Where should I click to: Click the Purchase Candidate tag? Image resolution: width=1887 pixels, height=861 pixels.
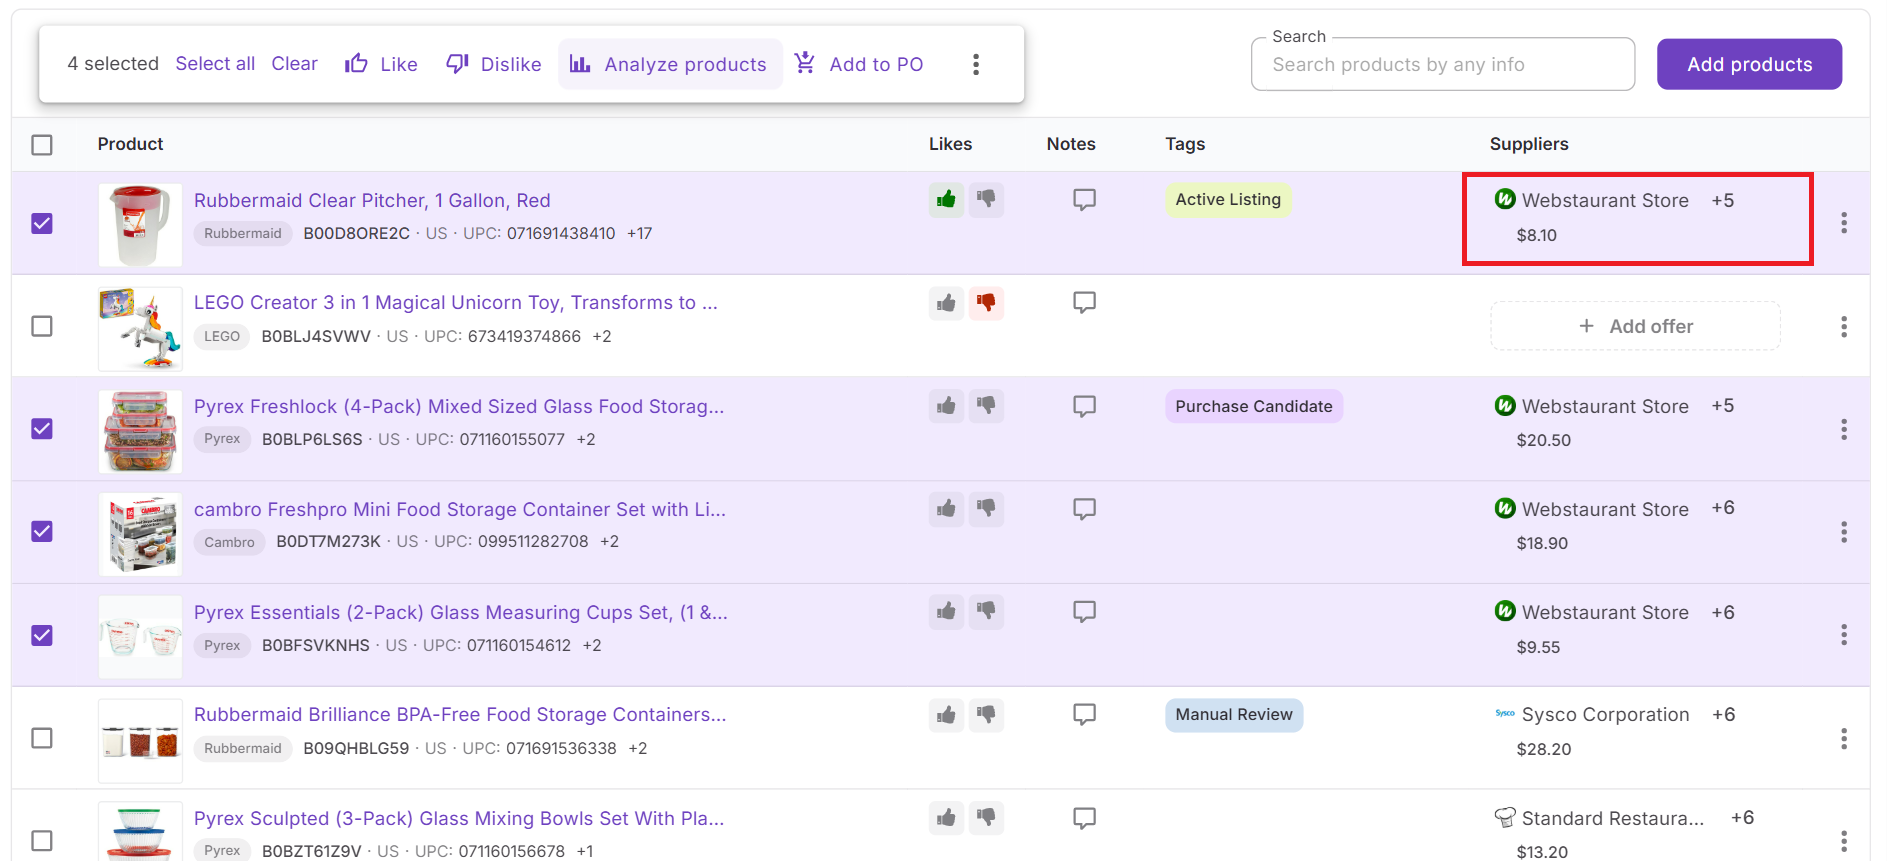coord(1253,406)
